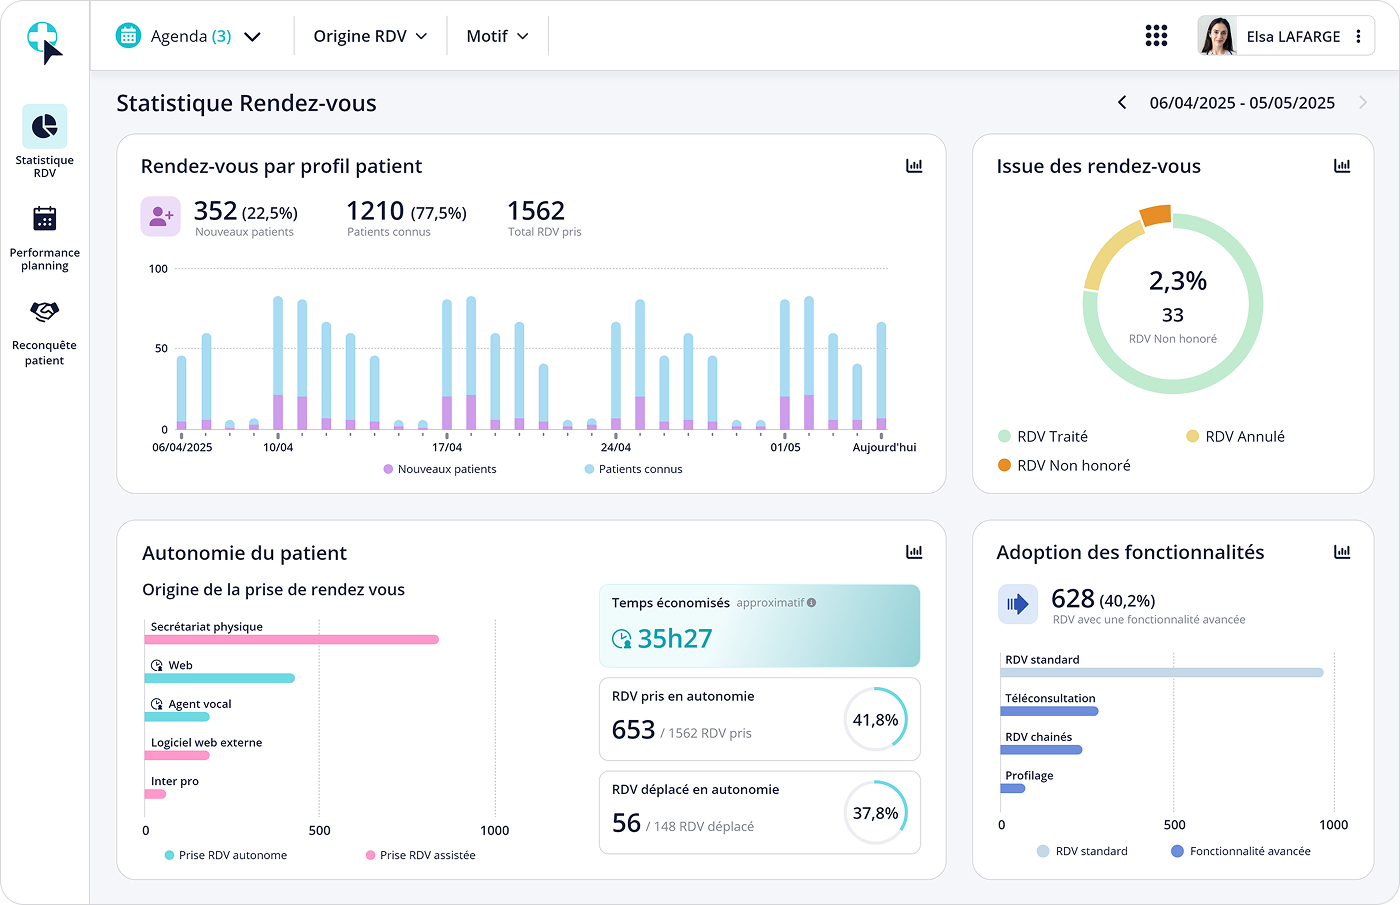
Task: Click the Agenda calendar icon
Action: tap(128, 36)
